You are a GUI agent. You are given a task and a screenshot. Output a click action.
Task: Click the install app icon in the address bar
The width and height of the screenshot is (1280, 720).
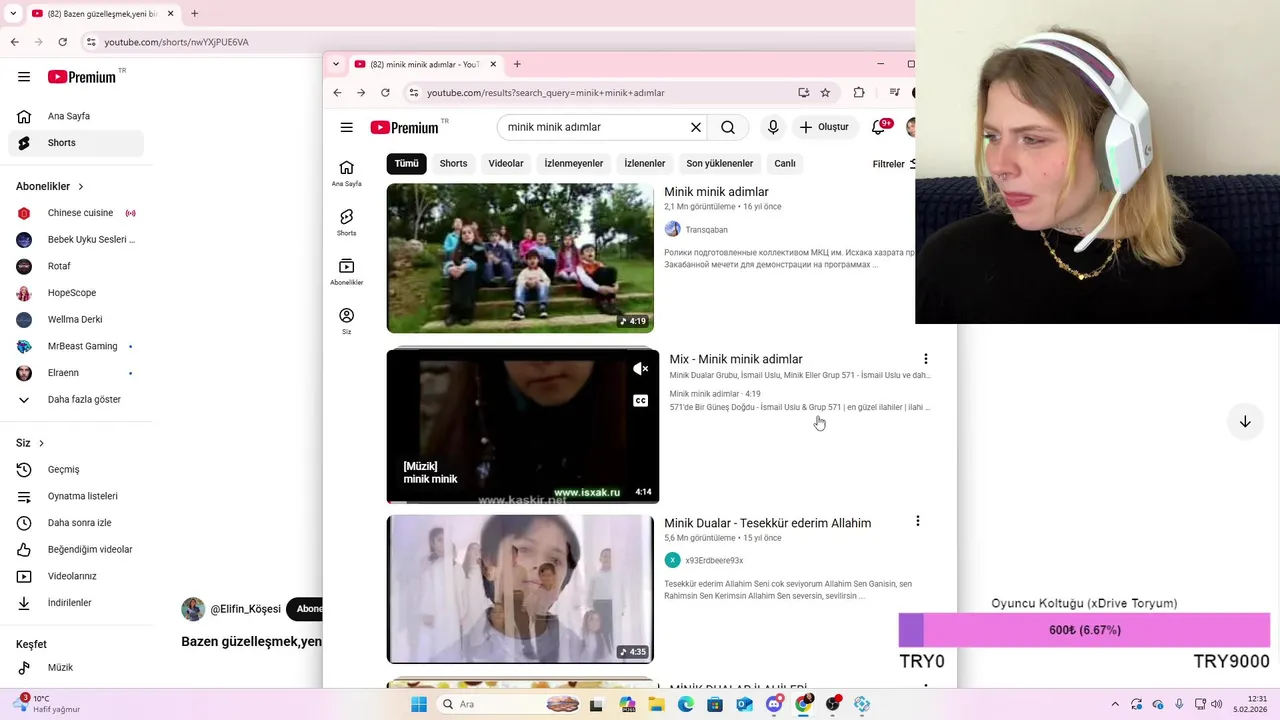(803, 93)
